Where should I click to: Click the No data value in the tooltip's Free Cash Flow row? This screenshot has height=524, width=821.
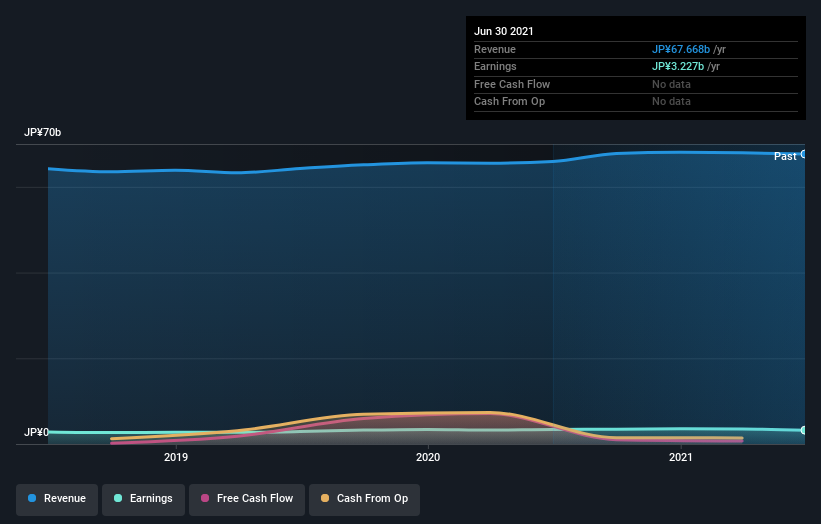tap(671, 84)
